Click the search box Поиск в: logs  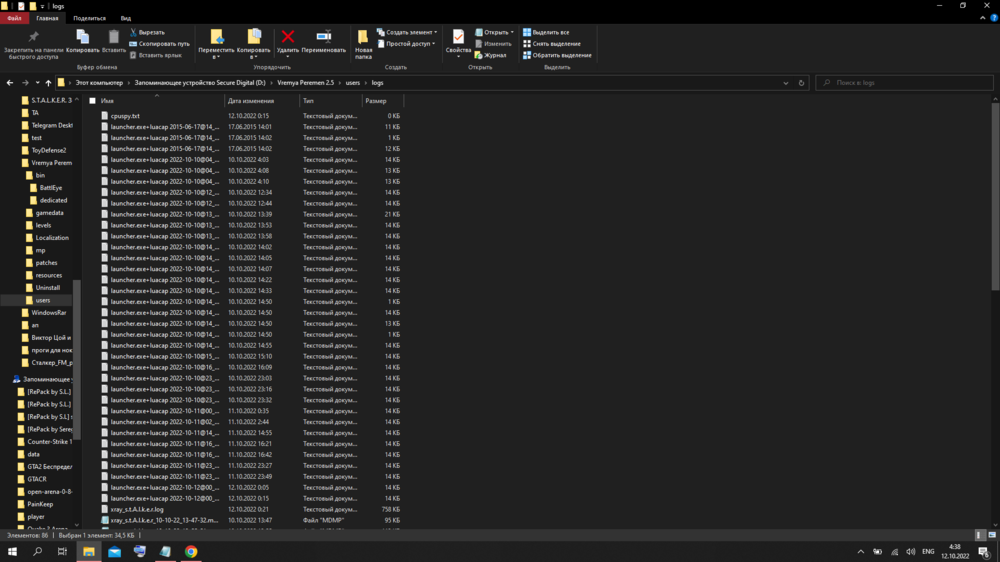pos(905,83)
